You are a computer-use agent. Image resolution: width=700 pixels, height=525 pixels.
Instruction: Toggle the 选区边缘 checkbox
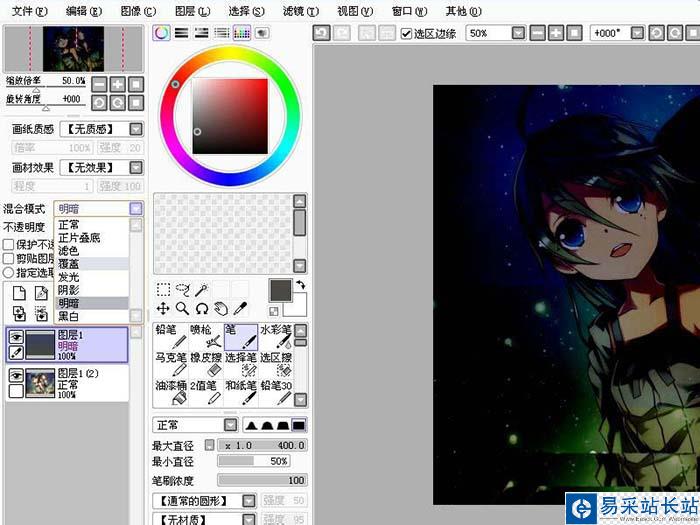406,33
